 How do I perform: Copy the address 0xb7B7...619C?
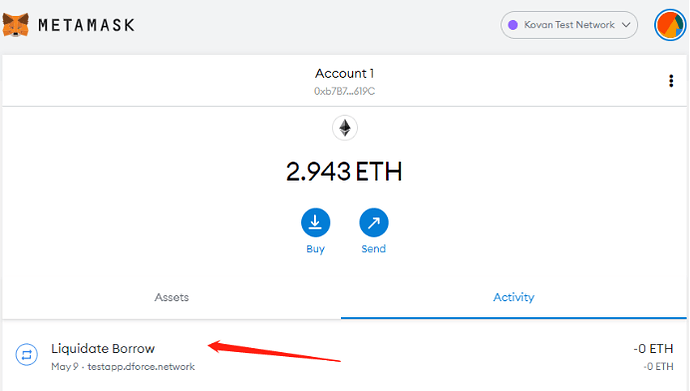click(345, 91)
